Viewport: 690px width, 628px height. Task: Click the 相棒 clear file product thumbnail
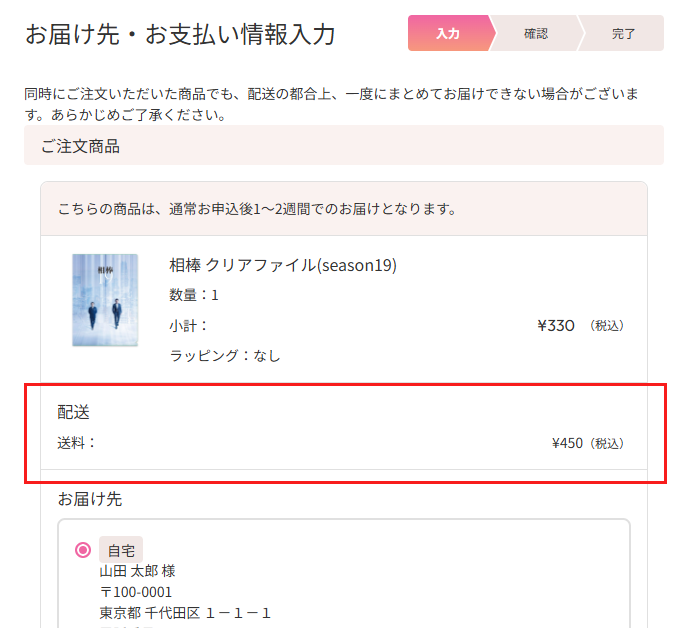[105, 300]
